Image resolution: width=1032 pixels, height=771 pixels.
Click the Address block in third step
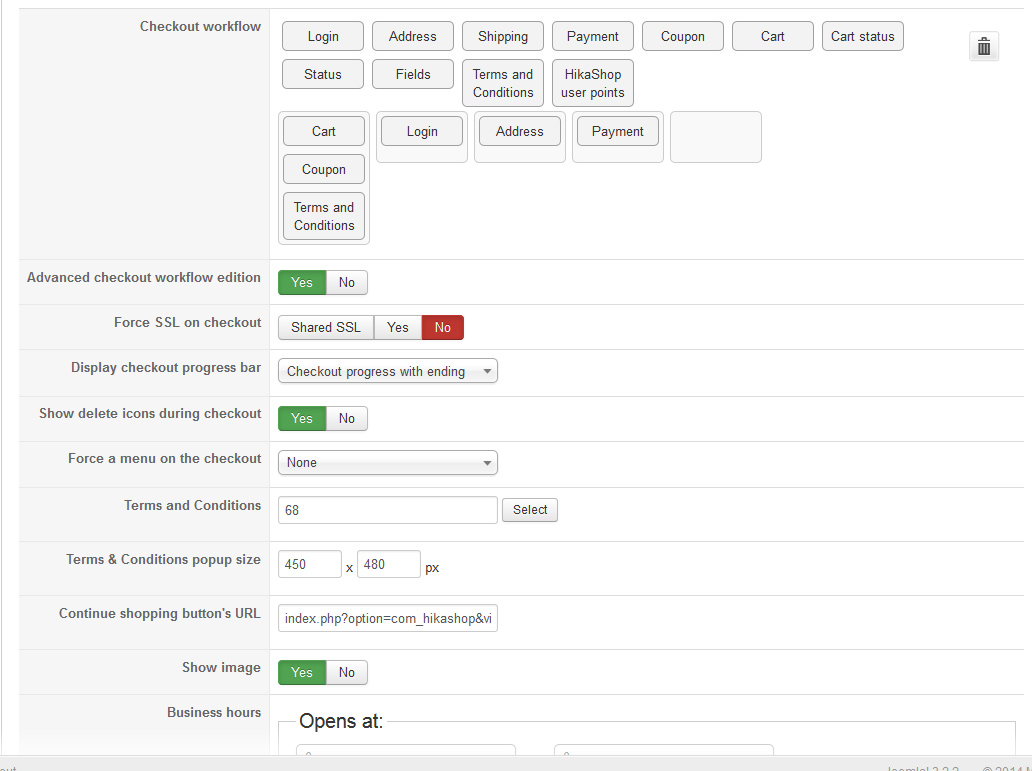coord(520,131)
